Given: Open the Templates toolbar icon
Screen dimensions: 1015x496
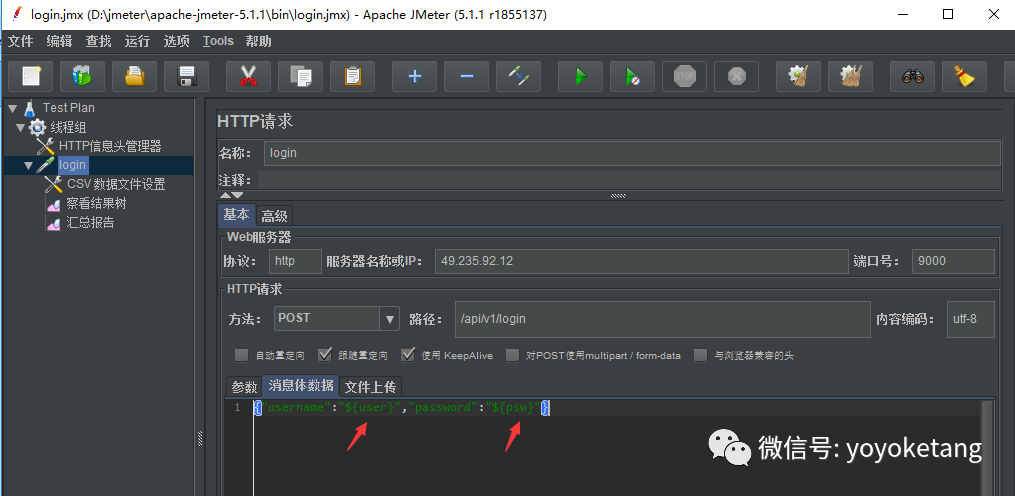Looking at the screenshot, I should pos(82,76).
